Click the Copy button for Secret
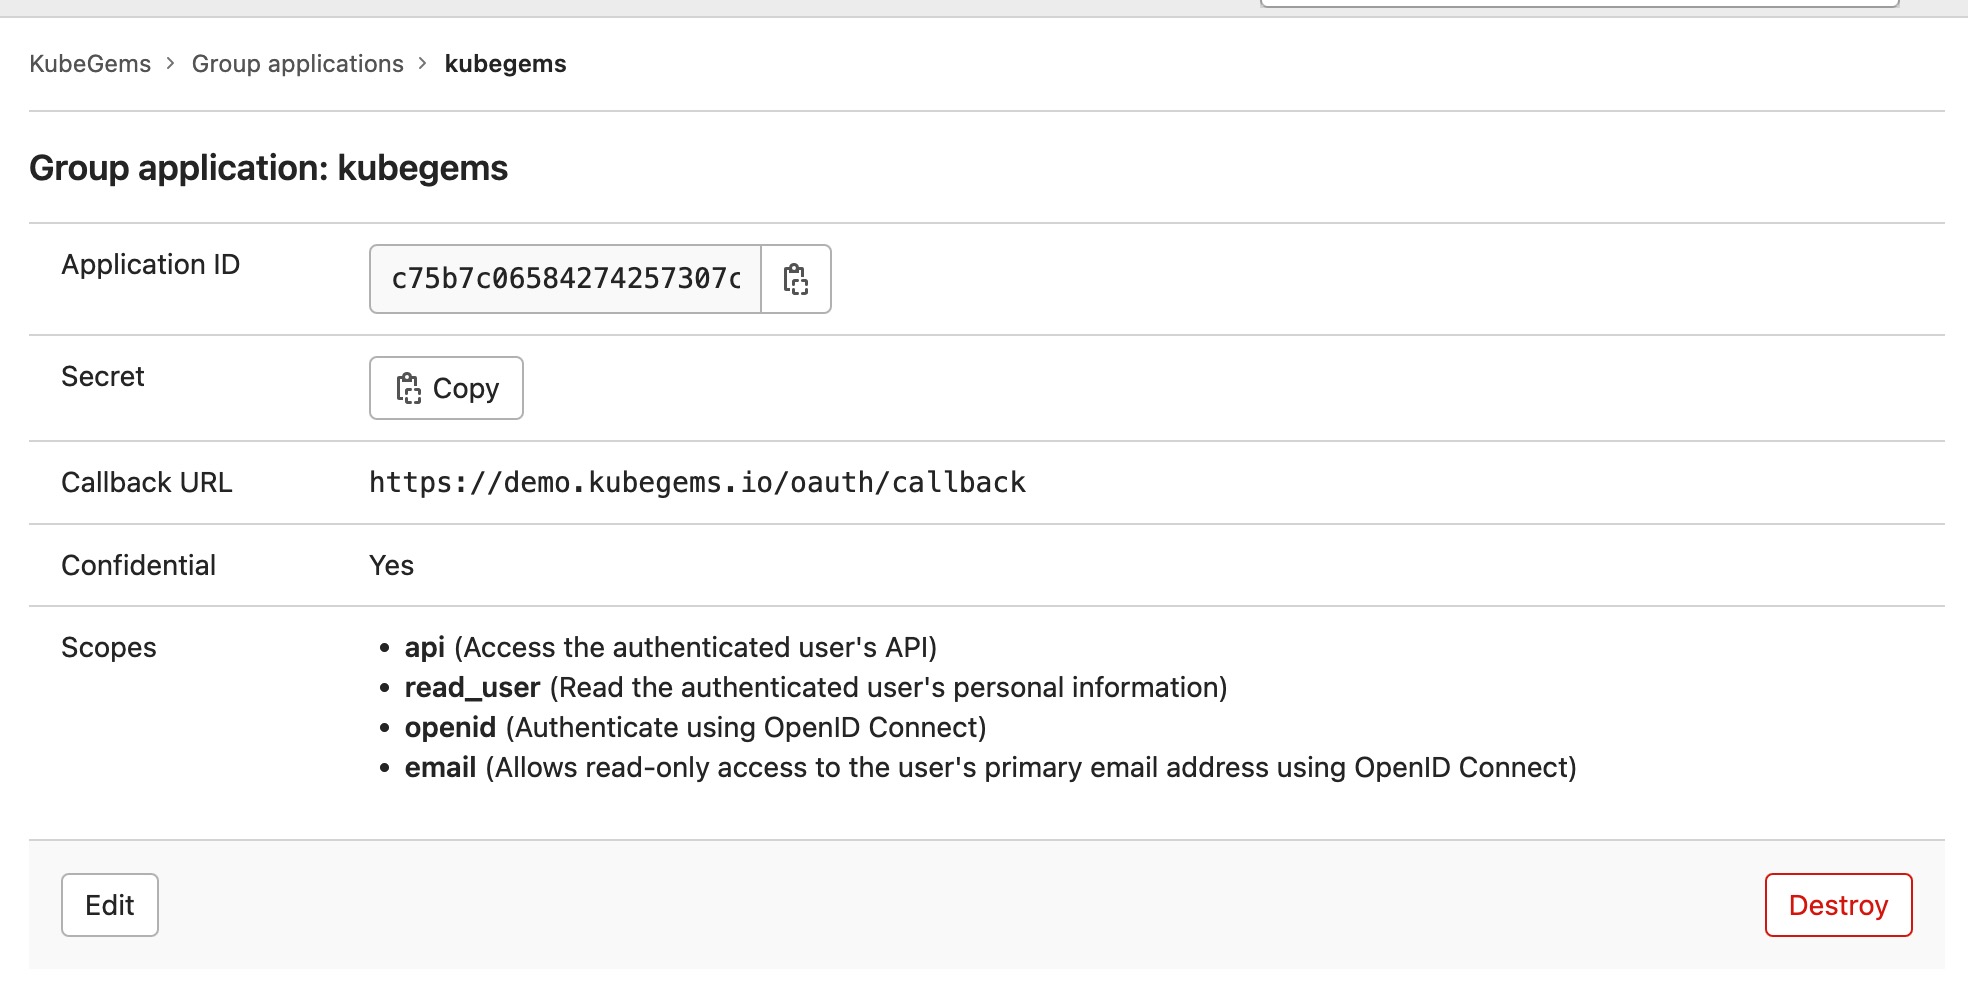1968x994 pixels. click(446, 388)
